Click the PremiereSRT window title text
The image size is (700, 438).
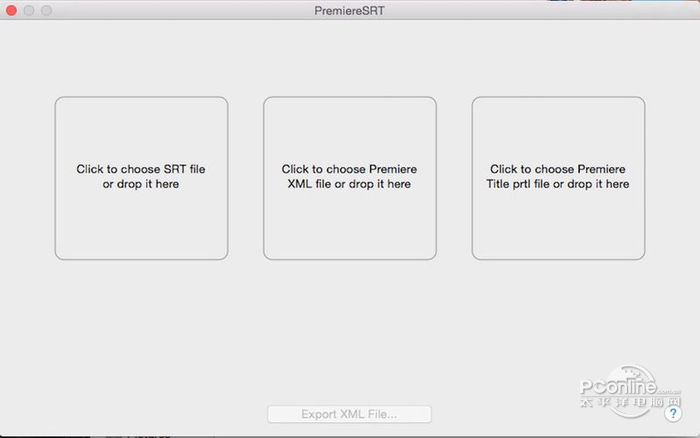[349, 10]
